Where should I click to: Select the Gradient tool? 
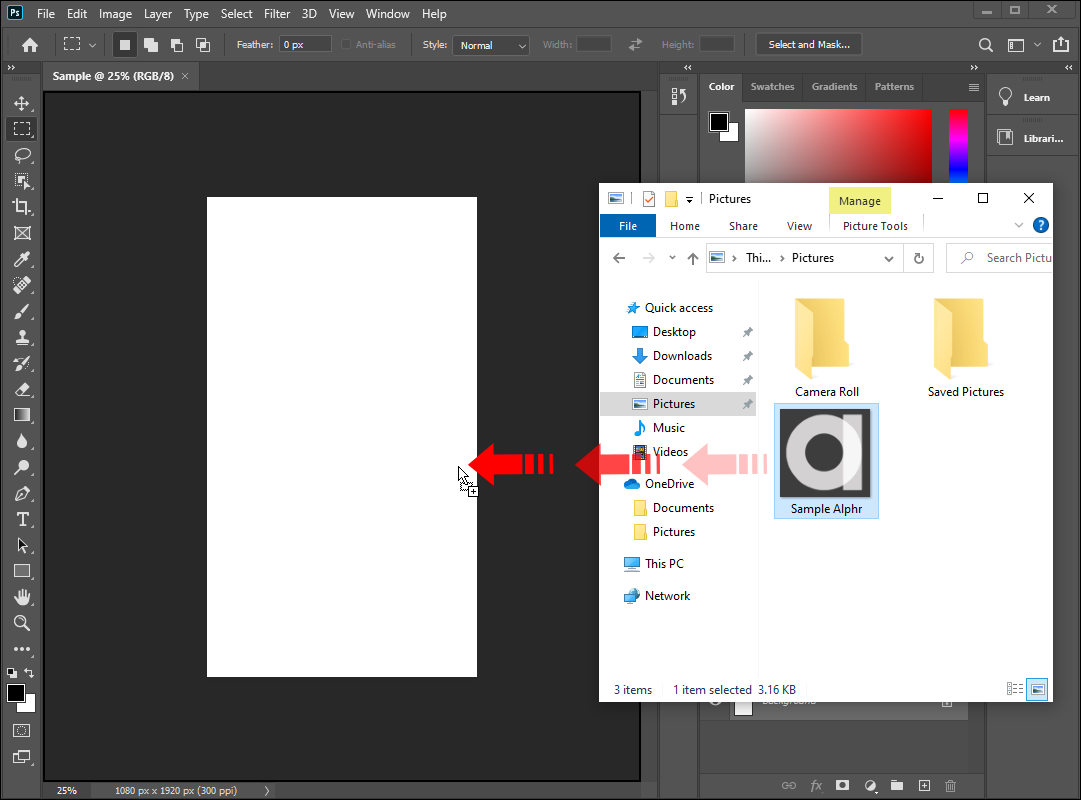point(22,415)
